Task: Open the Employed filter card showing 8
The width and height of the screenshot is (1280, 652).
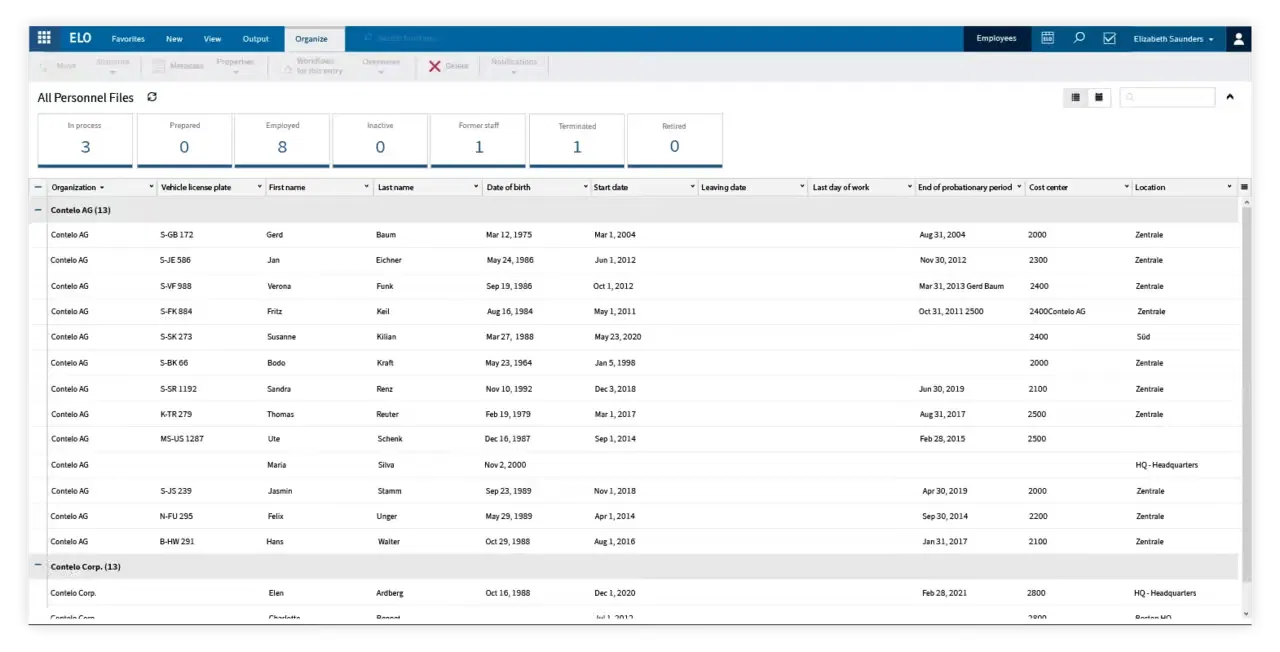Action: coord(282,140)
